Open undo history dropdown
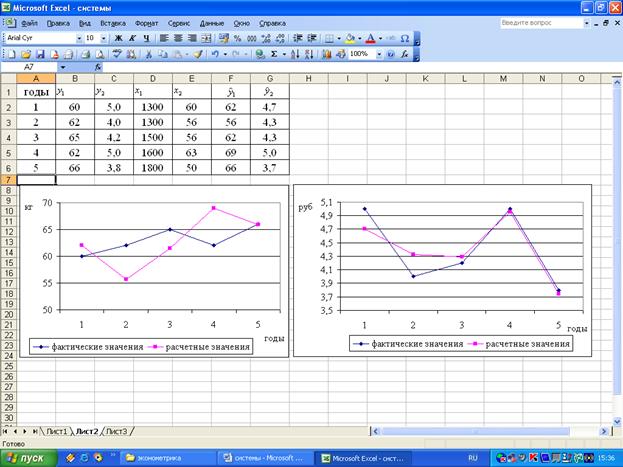Viewport: 623px width, 467px height. click(225, 54)
